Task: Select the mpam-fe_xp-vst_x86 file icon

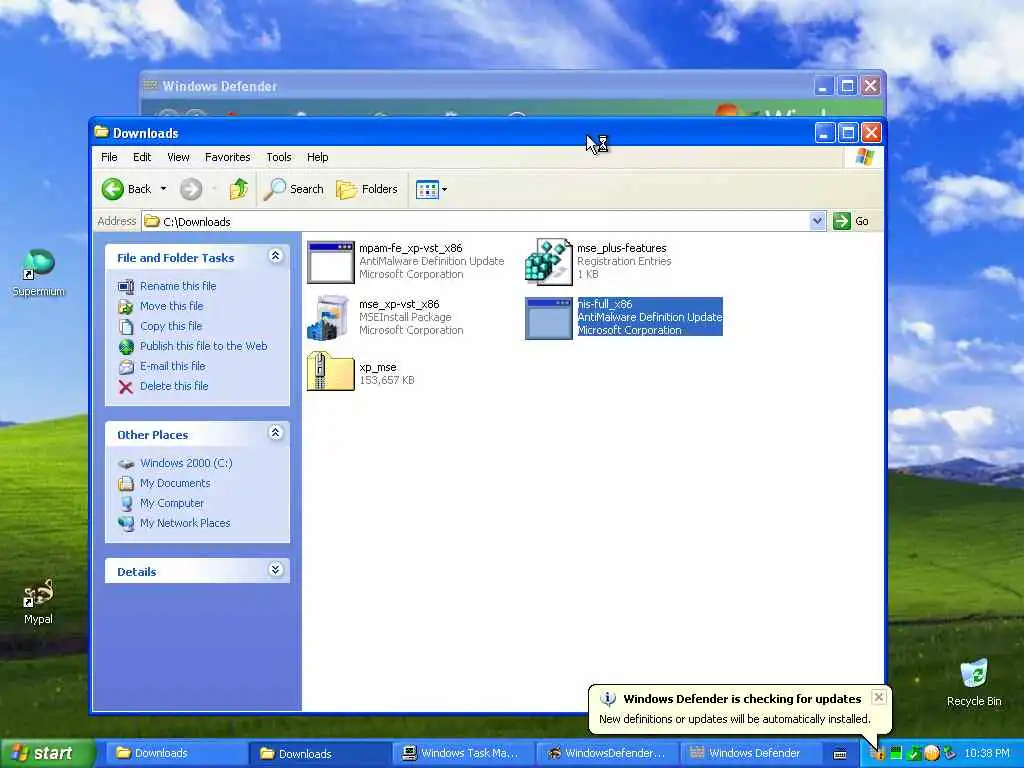Action: (330, 261)
